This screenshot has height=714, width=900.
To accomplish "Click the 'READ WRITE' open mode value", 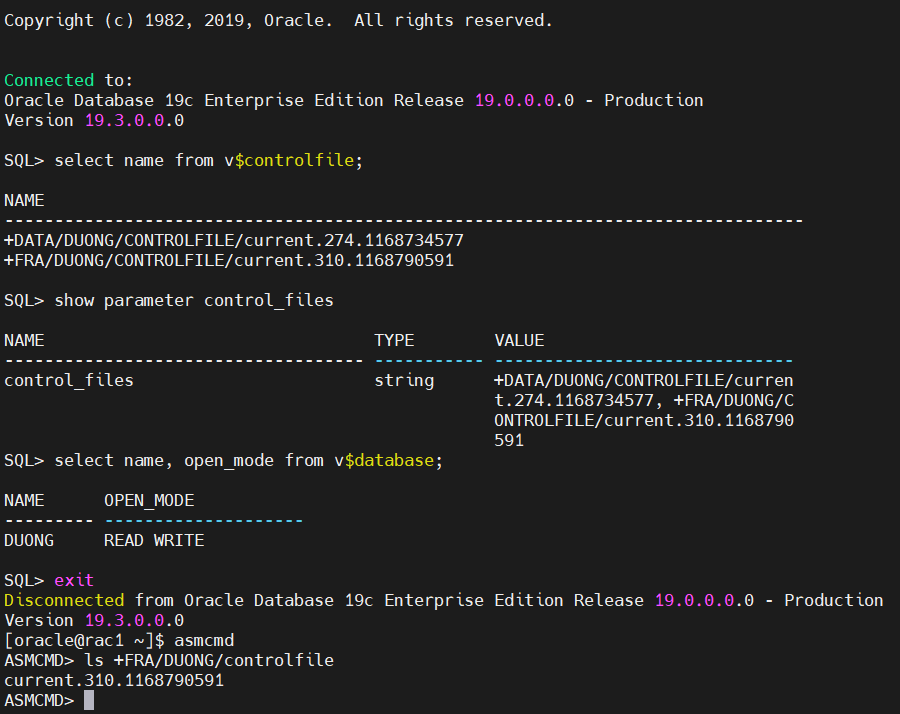I will click(x=154, y=540).
